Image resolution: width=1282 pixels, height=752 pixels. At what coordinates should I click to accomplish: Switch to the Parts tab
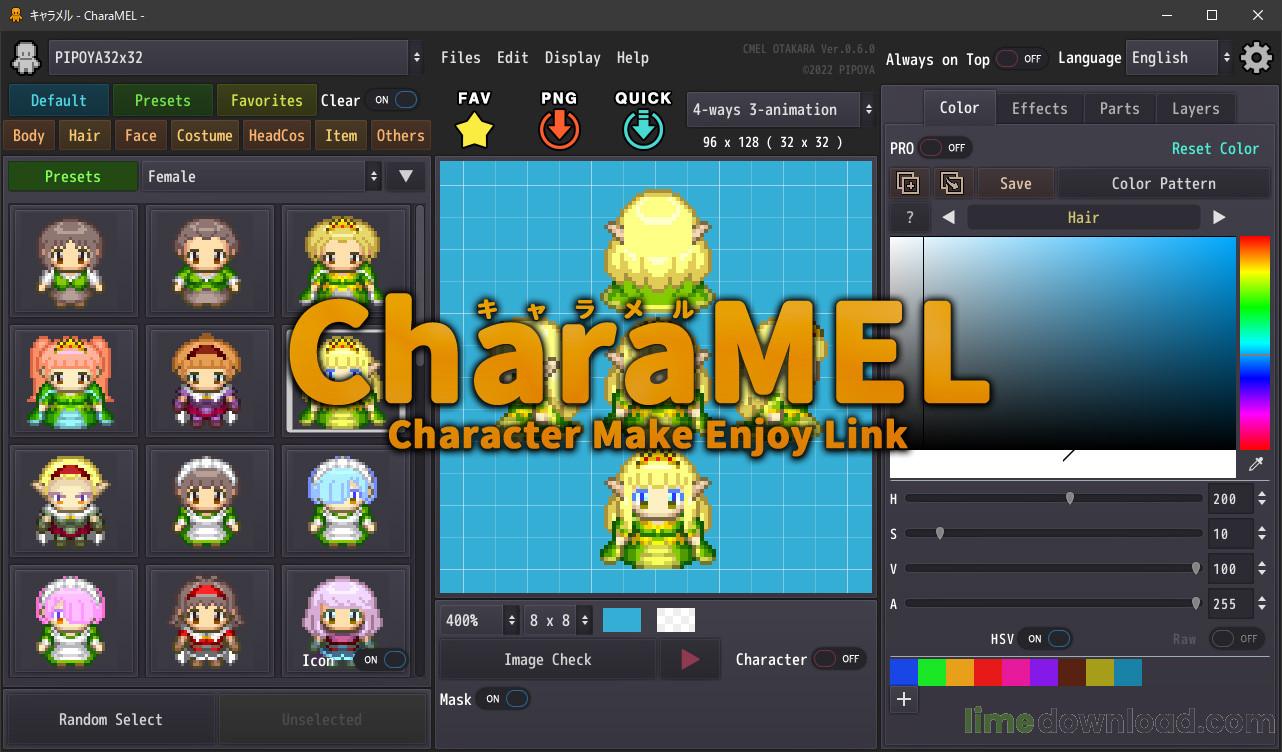coord(1119,109)
